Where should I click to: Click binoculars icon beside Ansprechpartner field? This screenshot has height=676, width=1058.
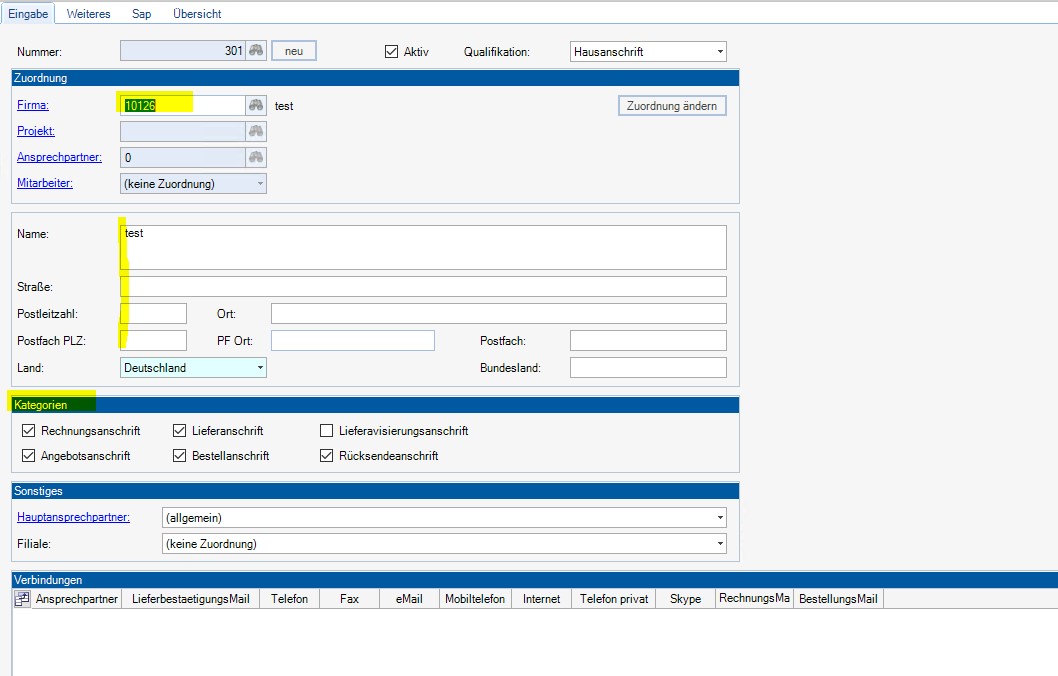tap(256, 157)
